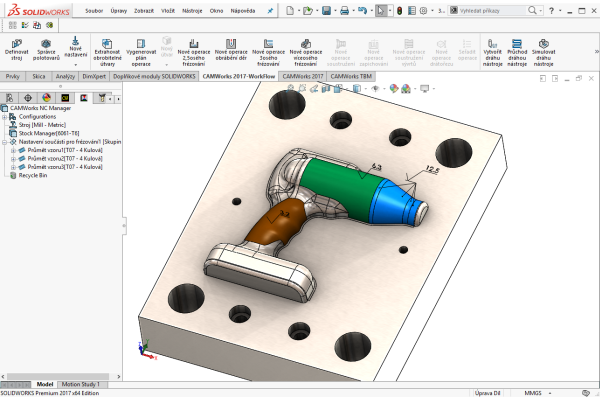
Task: Open the Soubor menu
Action: (x=94, y=11)
